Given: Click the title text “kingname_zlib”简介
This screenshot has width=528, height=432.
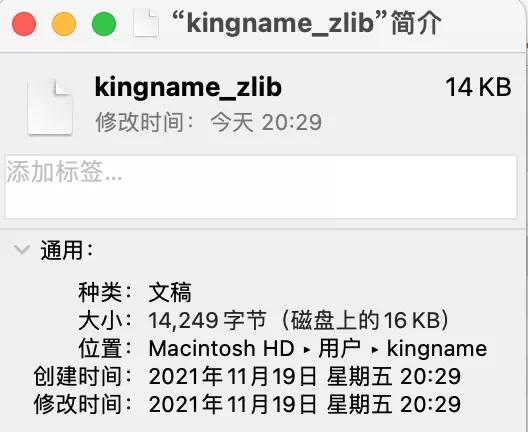Looking at the screenshot, I should click(306, 24).
